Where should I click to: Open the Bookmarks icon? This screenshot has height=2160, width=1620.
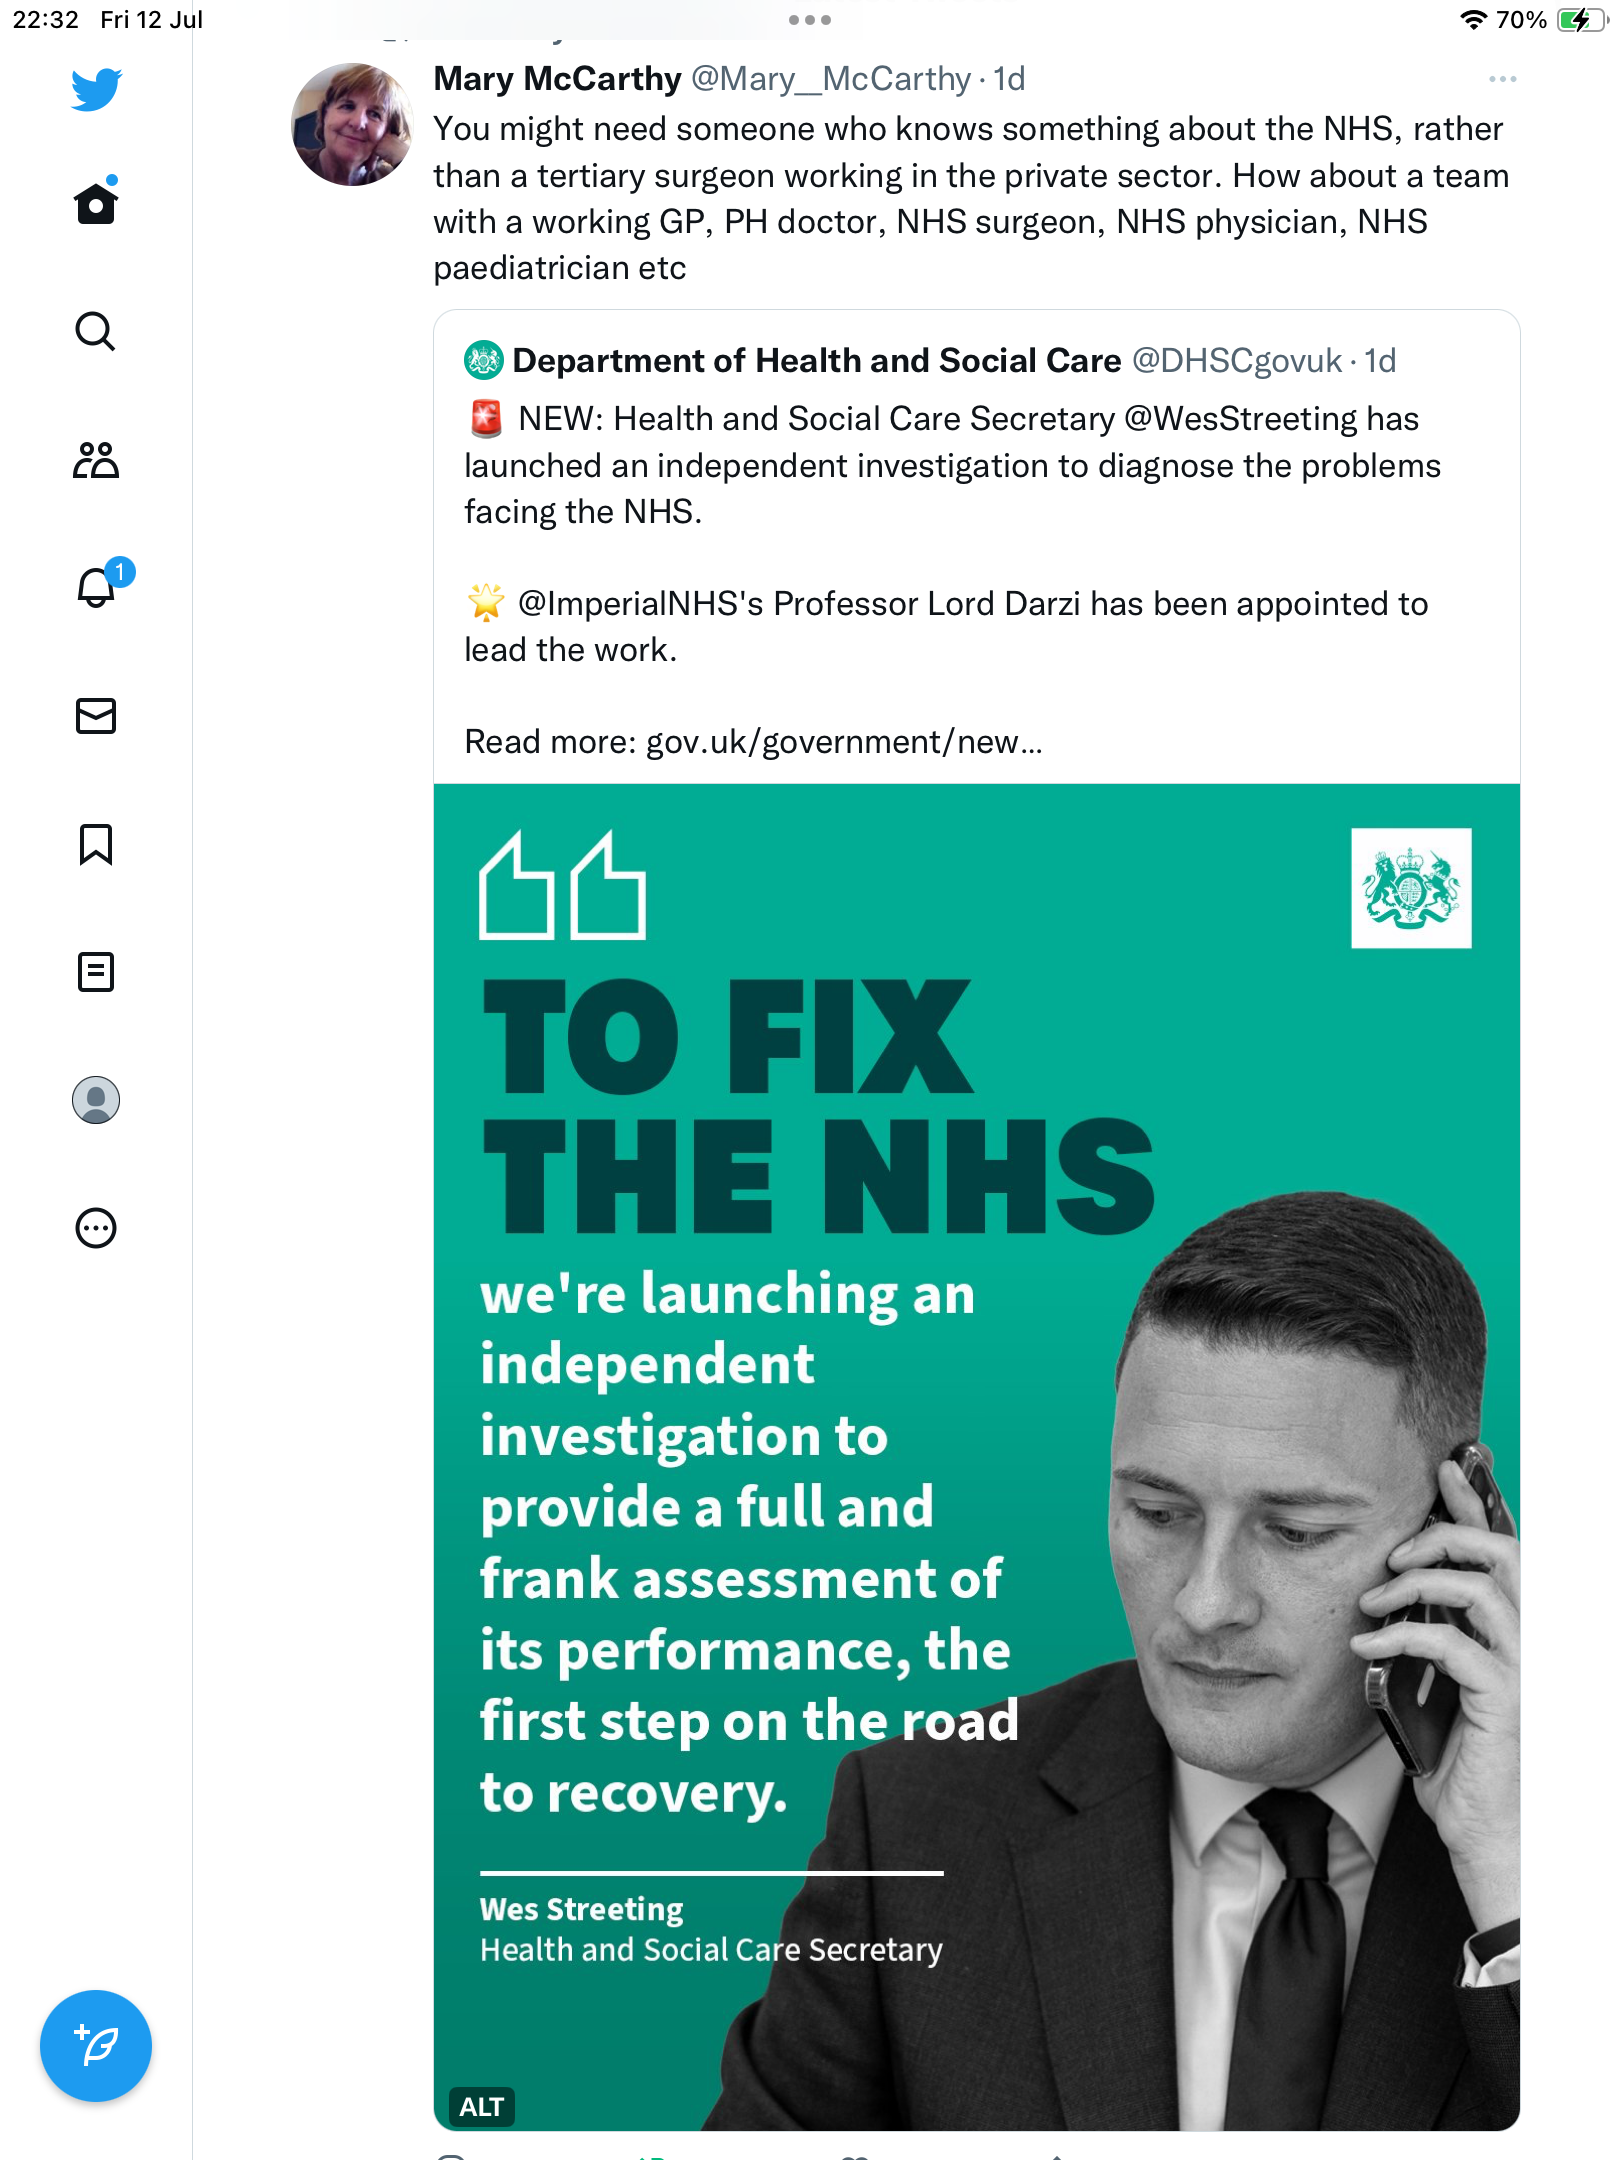click(96, 844)
